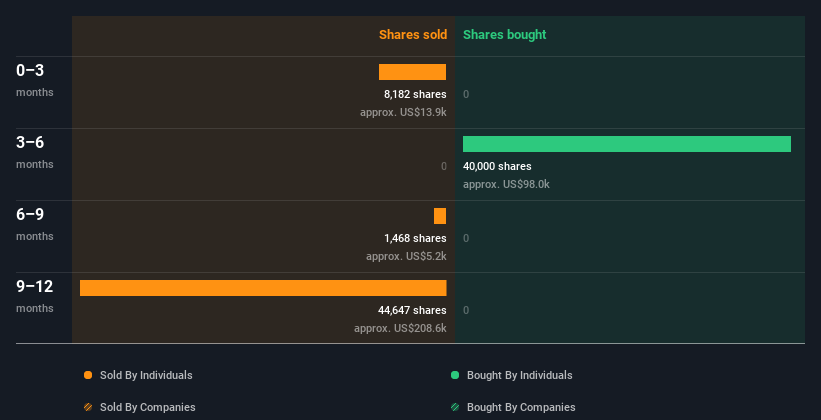Click the 40,000 shares value
The image size is (821, 420).
pyautogui.click(x=497, y=167)
